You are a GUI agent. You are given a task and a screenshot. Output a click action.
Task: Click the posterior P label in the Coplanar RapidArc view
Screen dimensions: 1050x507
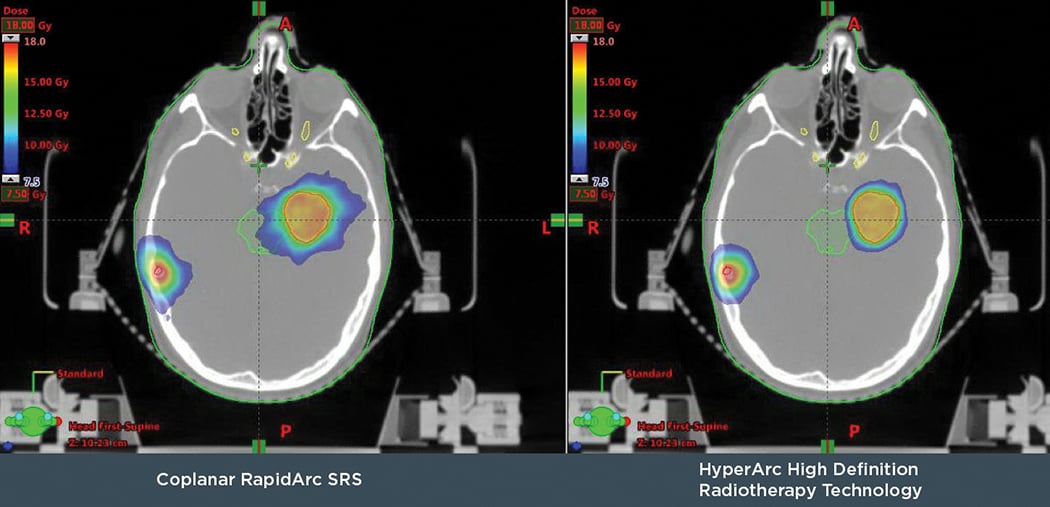tap(285, 431)
